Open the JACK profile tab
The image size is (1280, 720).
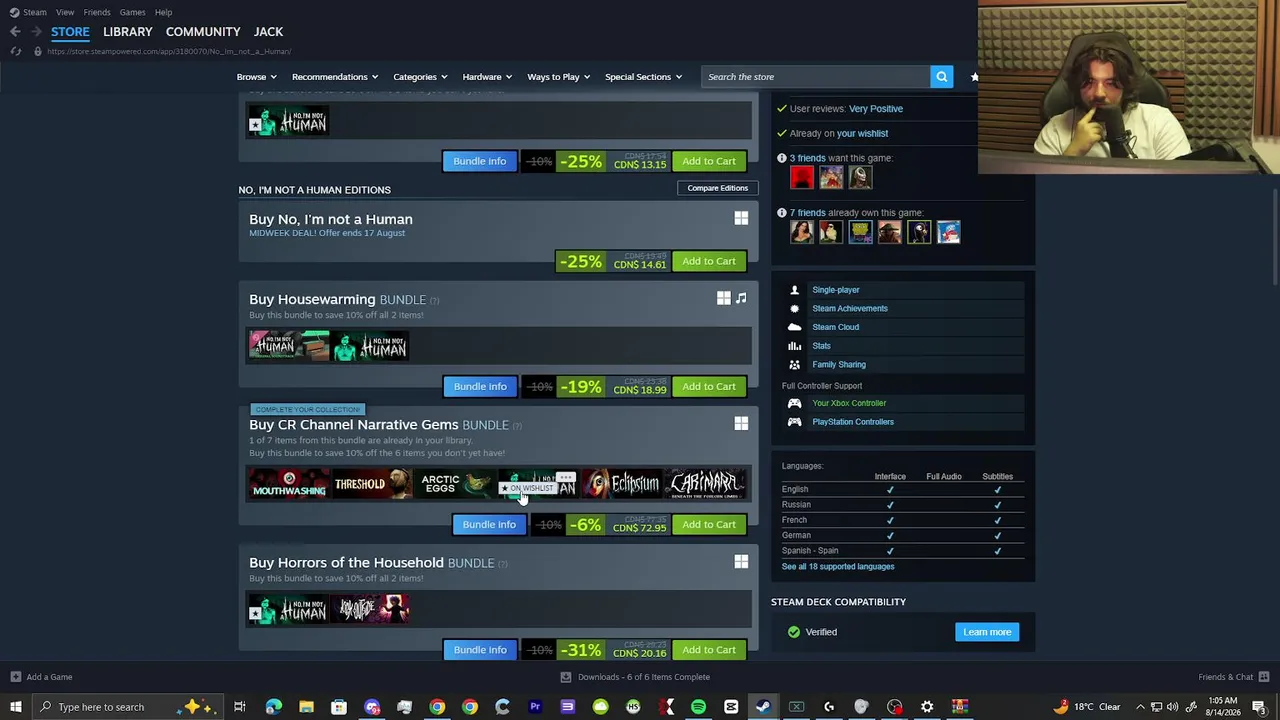[x=268, y=32]
